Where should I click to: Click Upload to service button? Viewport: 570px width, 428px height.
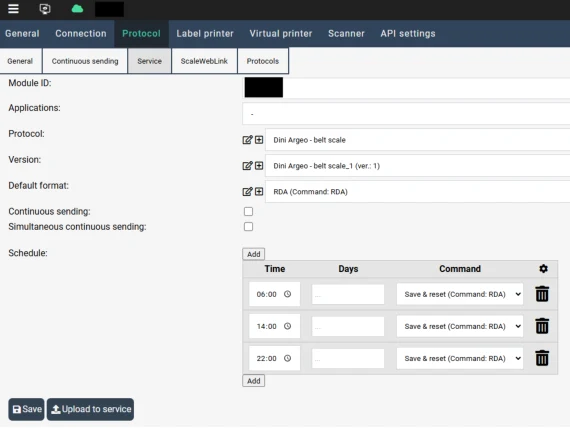91,409
